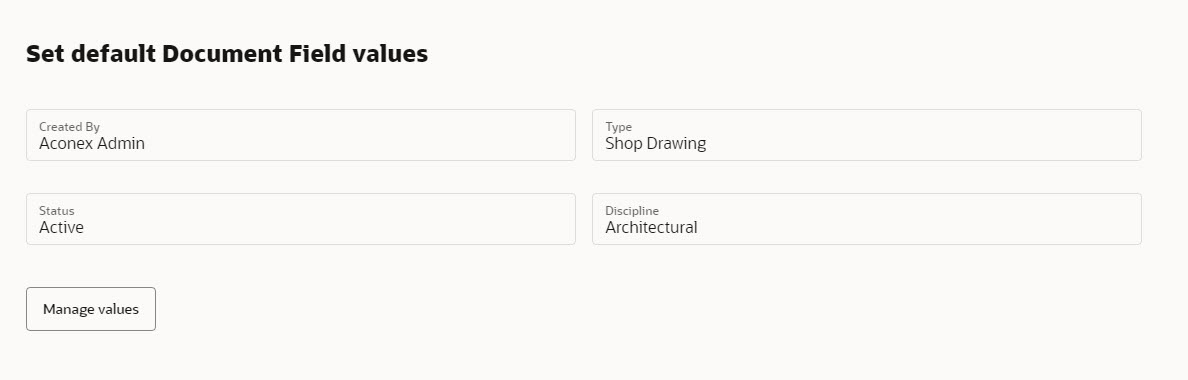Viewport: 1188px width, 380px height.
Task: Focus the Status box in the left column
Action: (x=301, y=219)
